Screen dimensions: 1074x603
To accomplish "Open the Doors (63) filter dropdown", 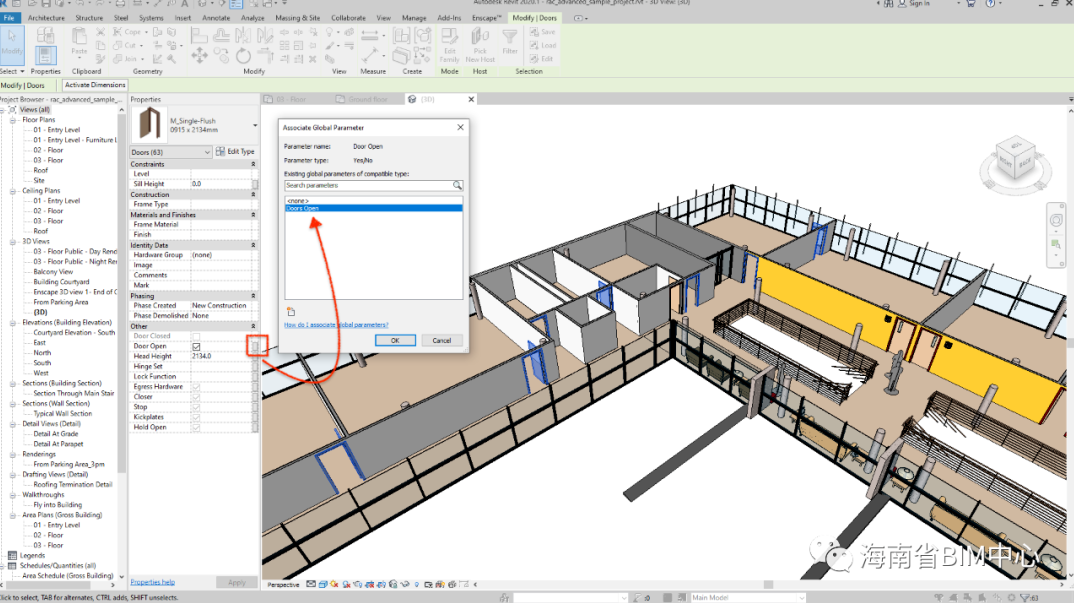I will click(x=207, y=152).
